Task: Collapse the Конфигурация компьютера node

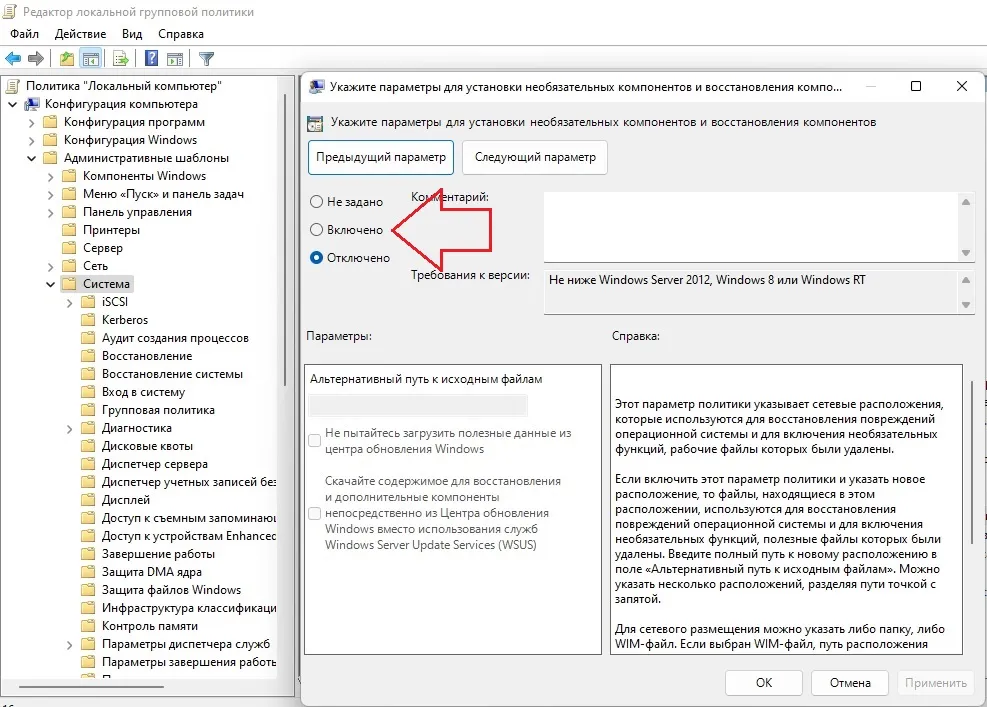Action: pyautogui.click(x=13, y=104)
